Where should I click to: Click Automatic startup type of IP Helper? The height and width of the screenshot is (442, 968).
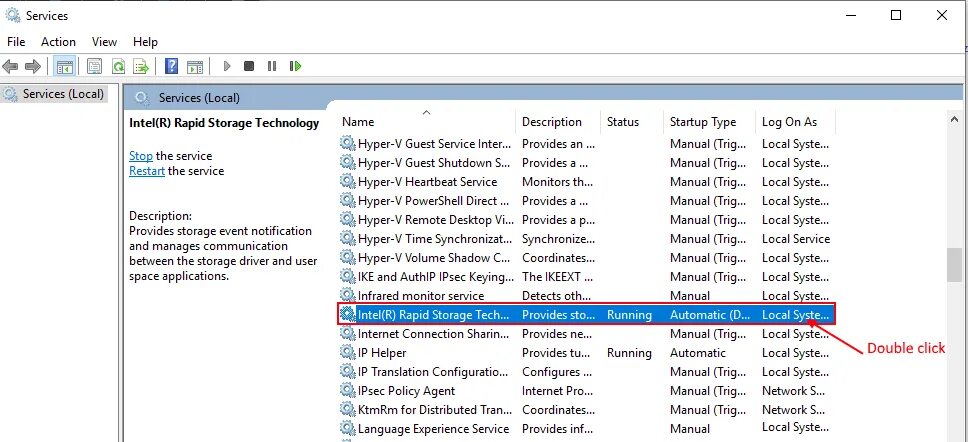coord(698,353)
